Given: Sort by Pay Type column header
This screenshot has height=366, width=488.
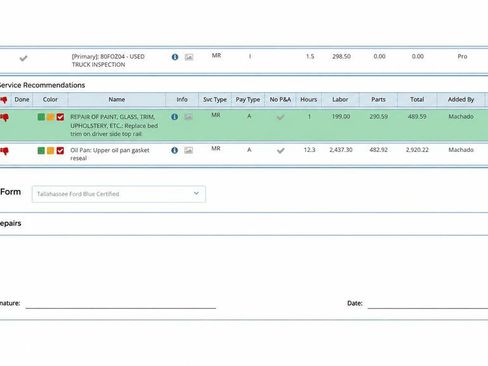Looking at the screenshot, I should click(248, 100).
